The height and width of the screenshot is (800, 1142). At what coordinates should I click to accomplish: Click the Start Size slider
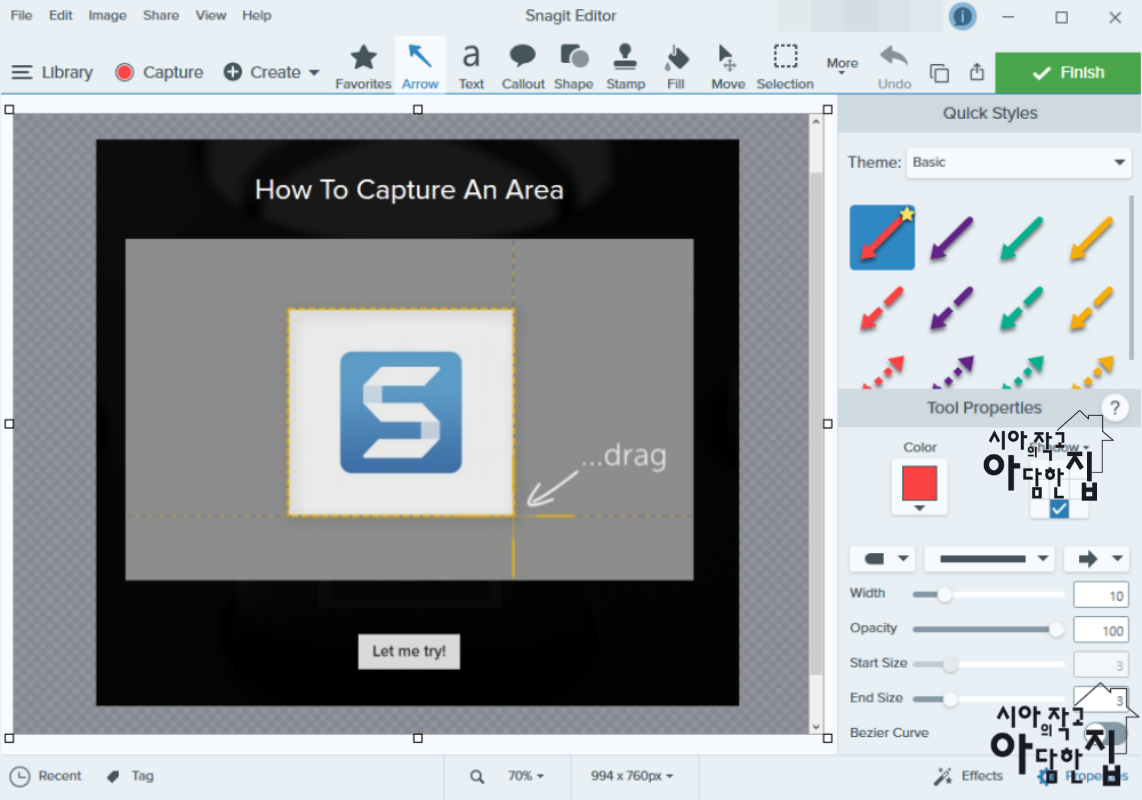pyautogui.click(x=988, y=664)
